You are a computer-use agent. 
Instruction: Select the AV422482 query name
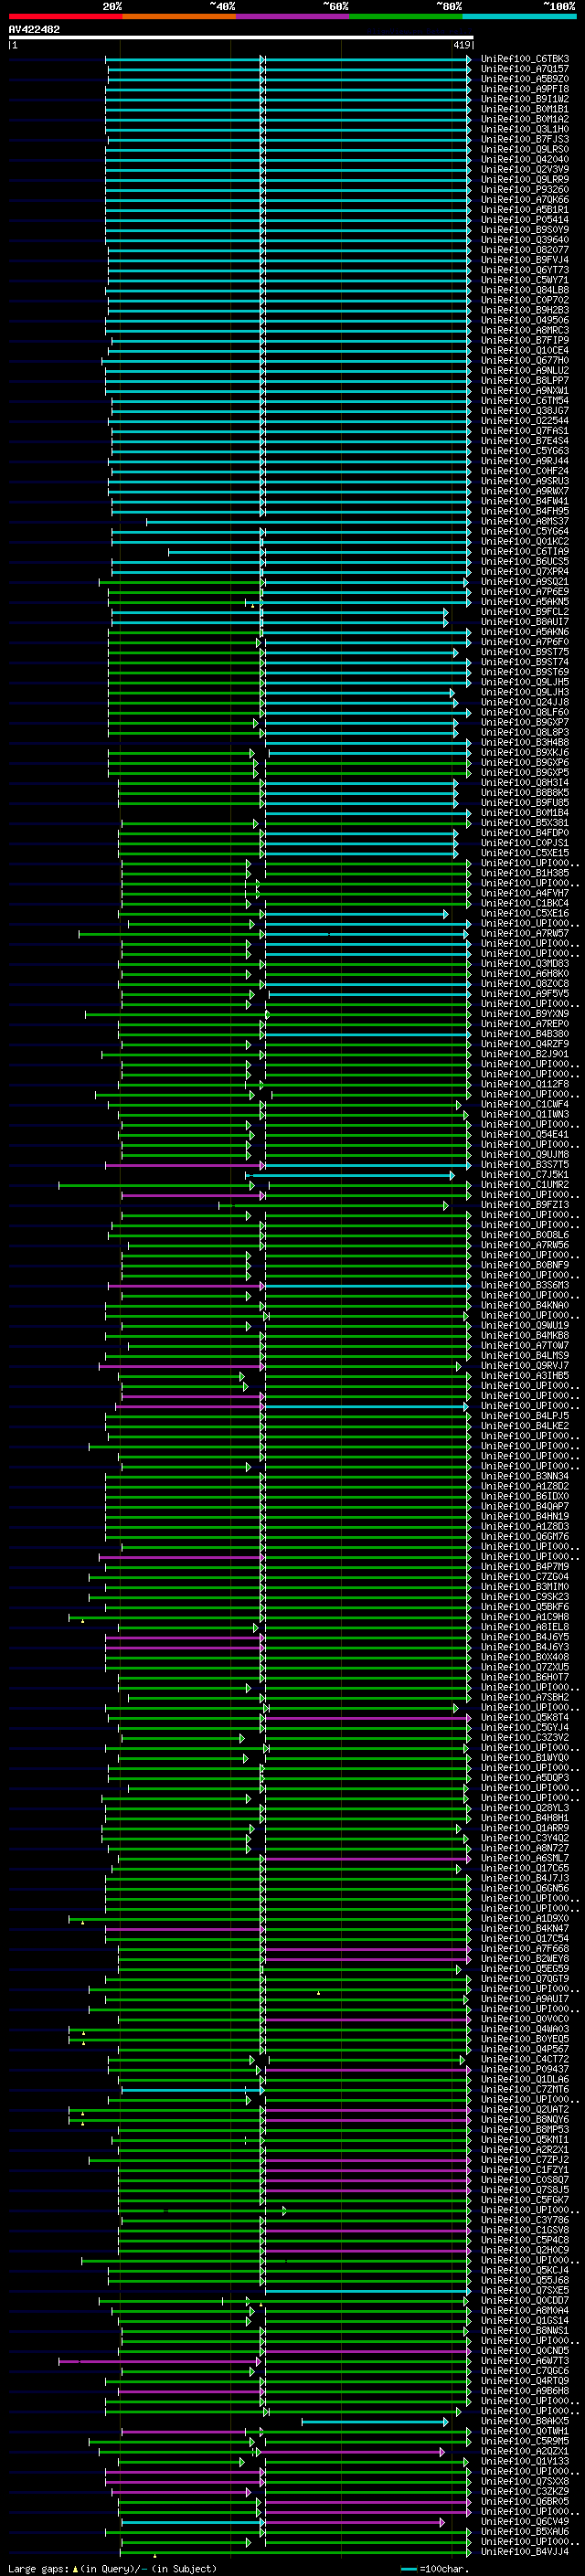point(34,30)
